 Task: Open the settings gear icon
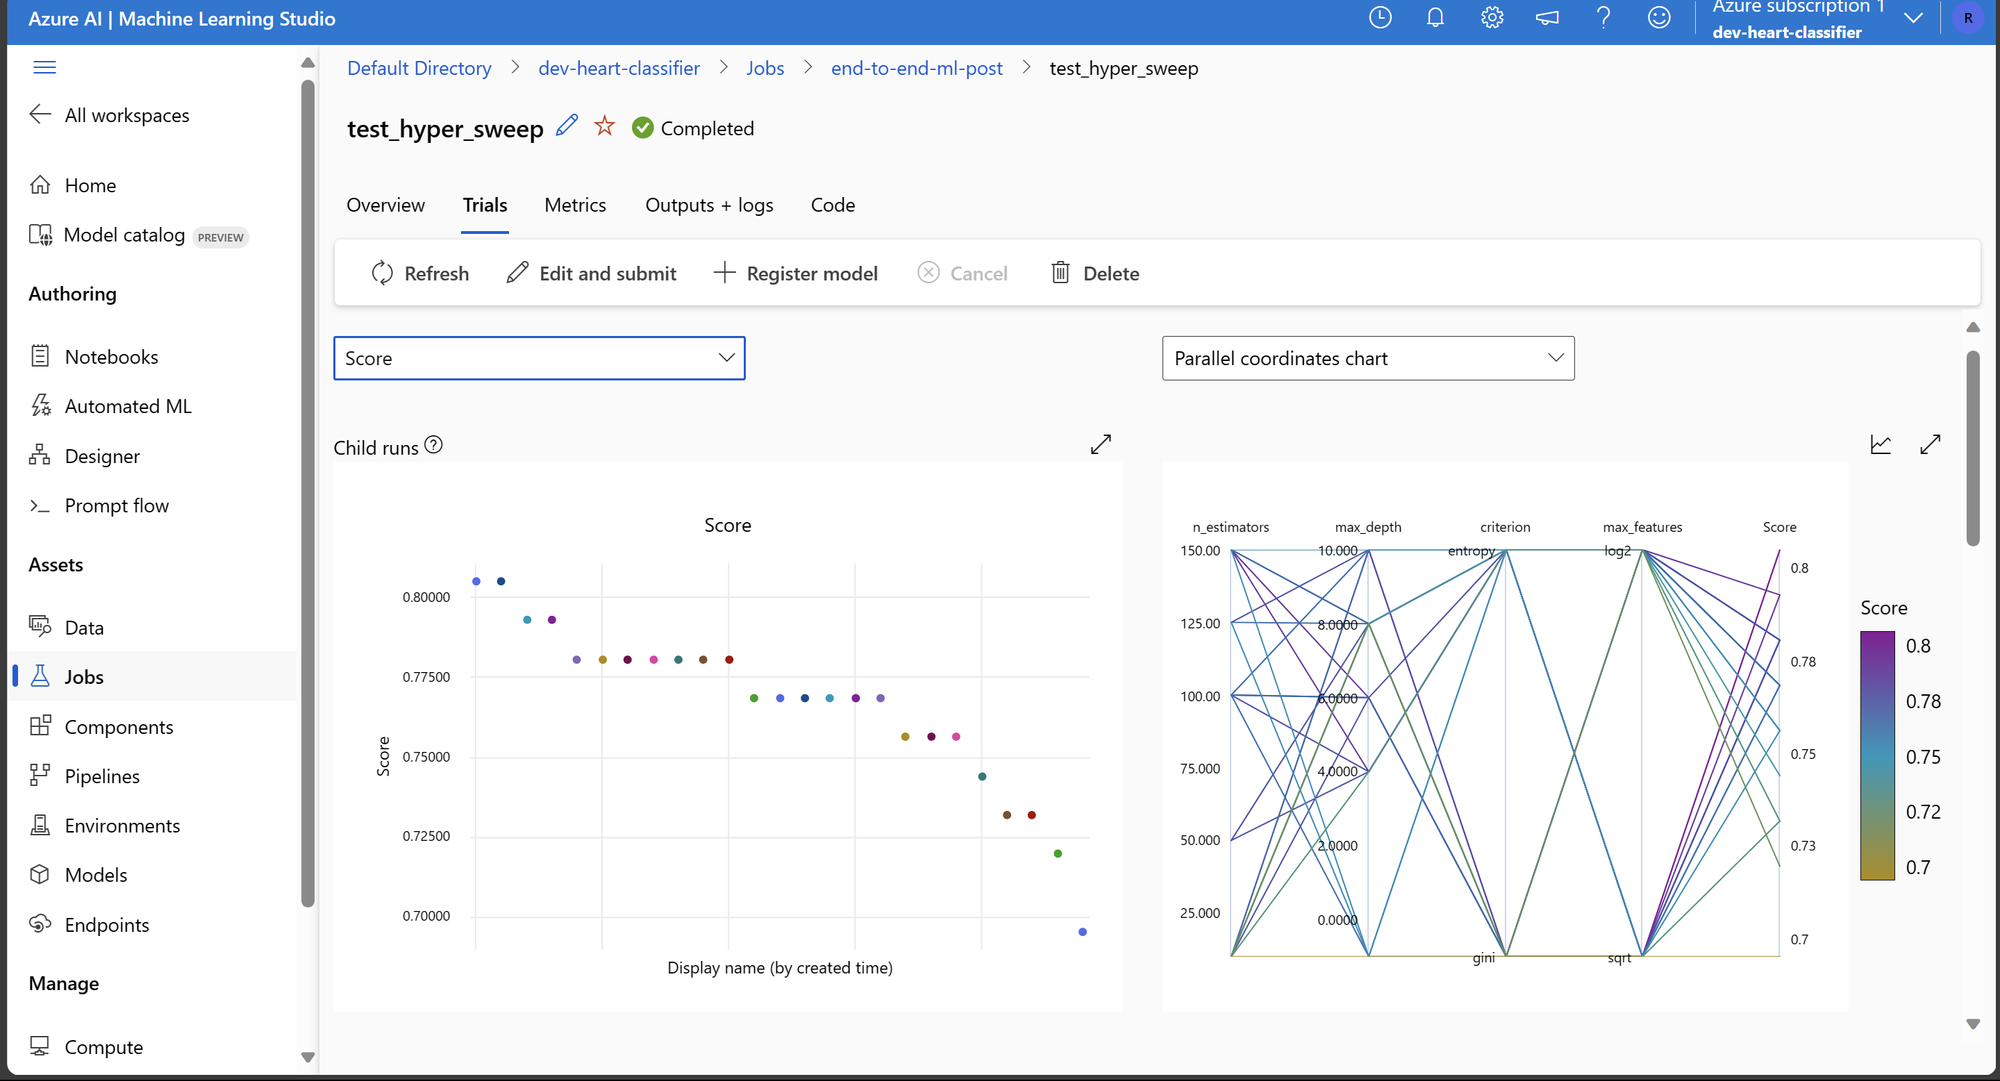point(1491,18)
